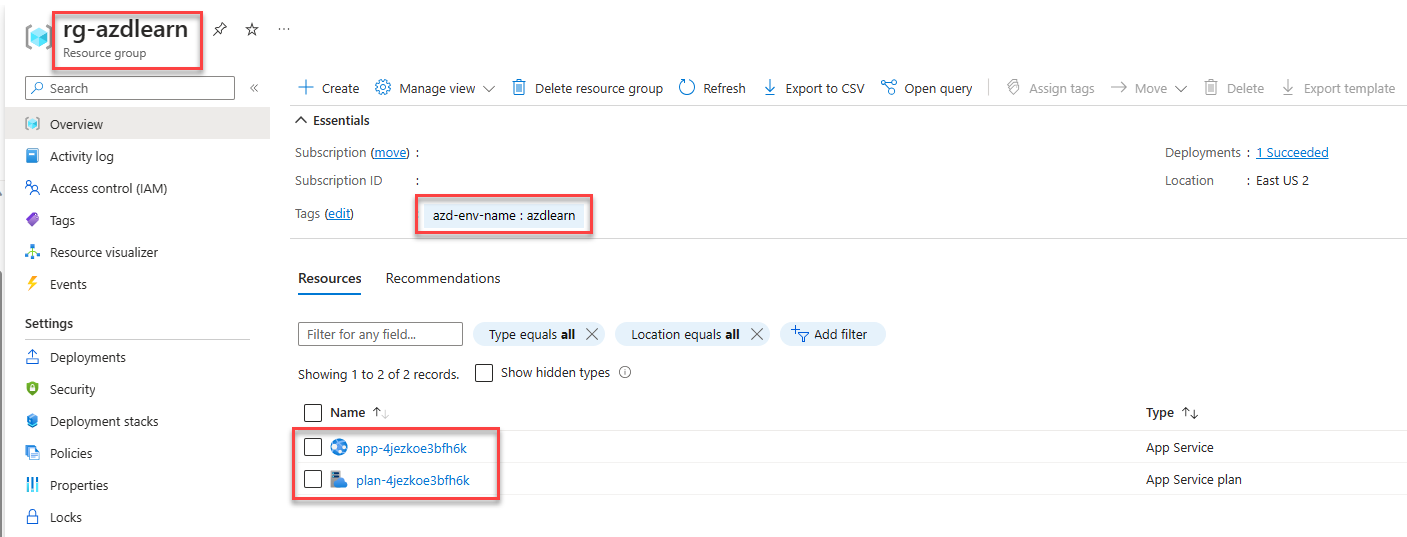Click the Policies sidebar icon

[33, 453]
